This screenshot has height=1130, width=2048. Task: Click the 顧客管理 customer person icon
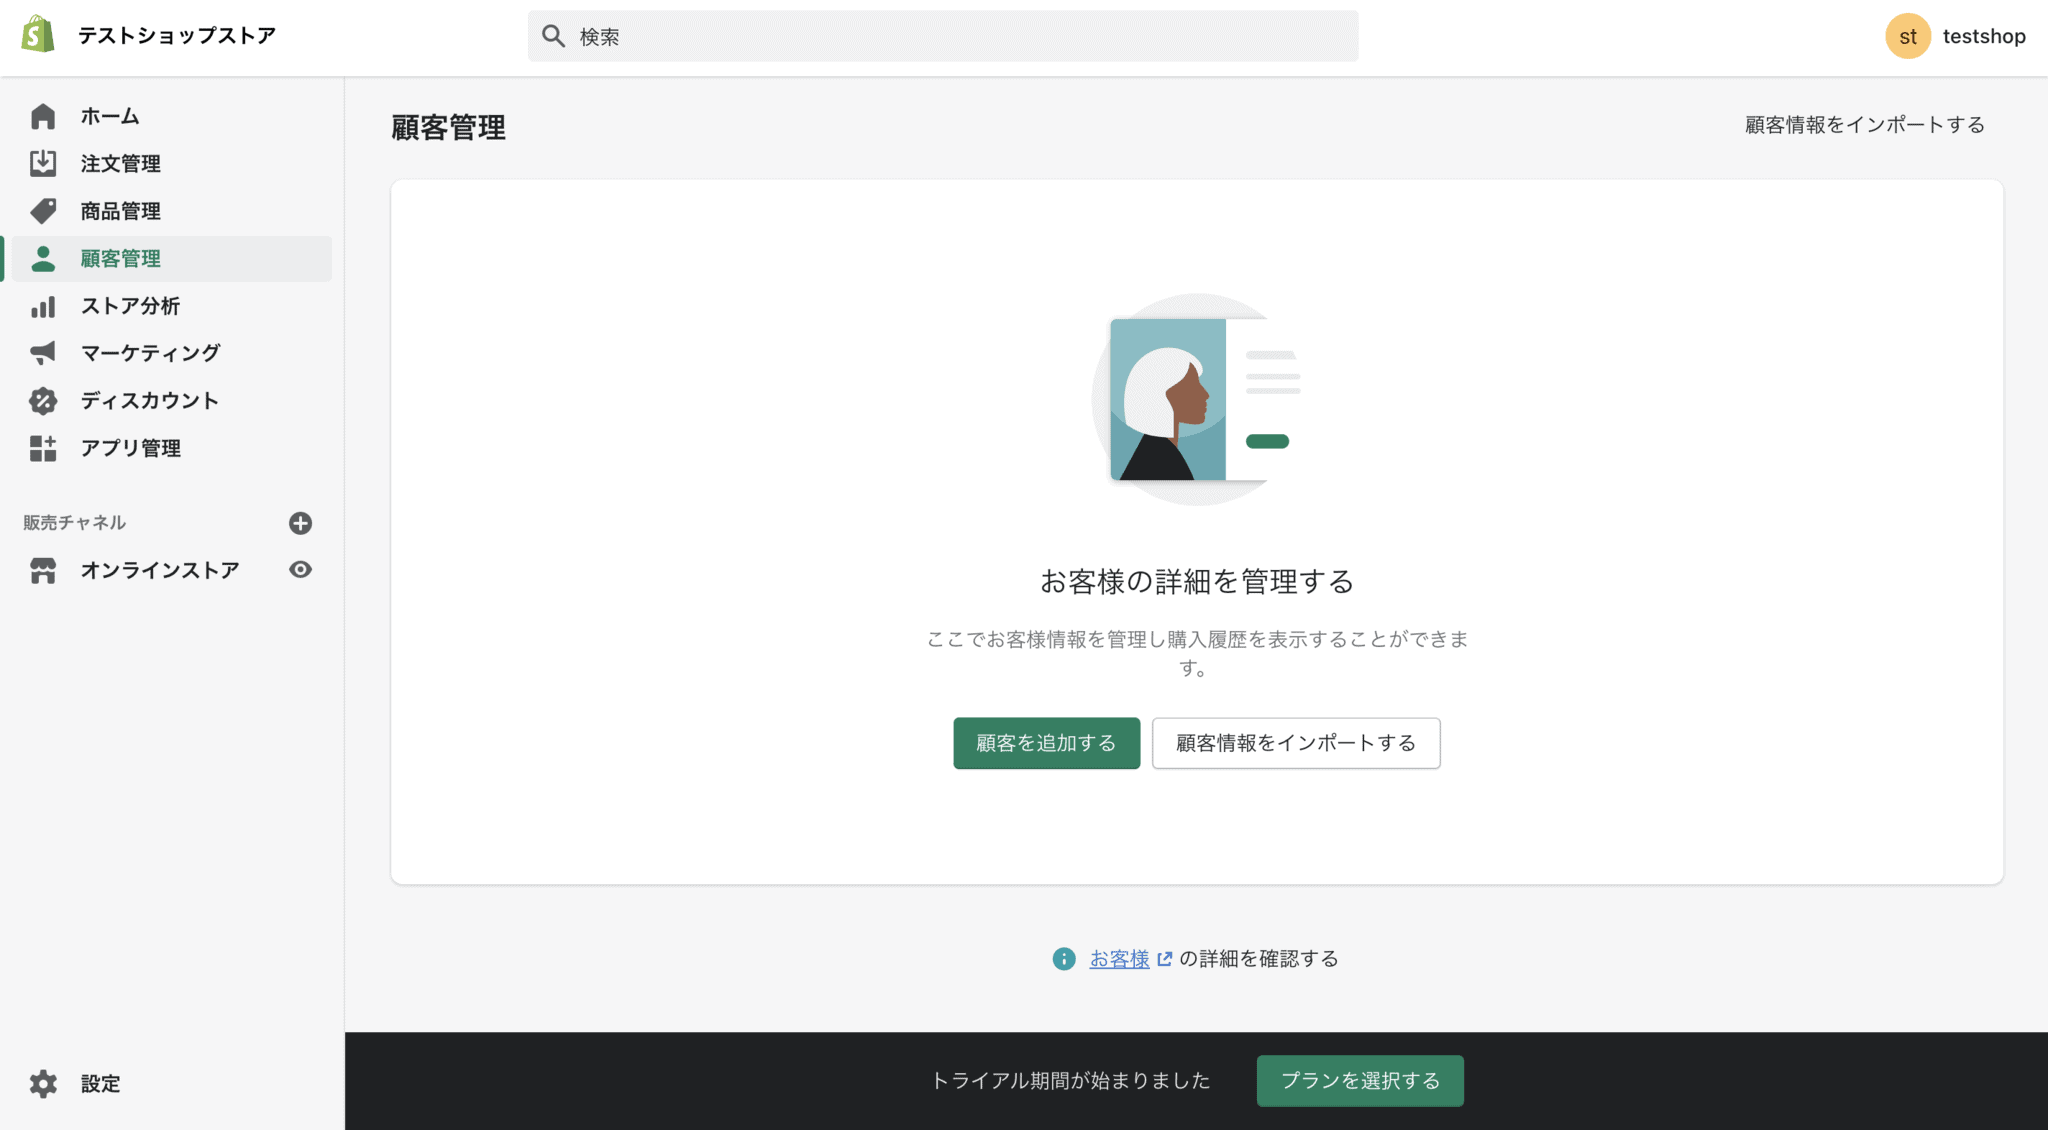pyautogui.click(x=43, y=258)
